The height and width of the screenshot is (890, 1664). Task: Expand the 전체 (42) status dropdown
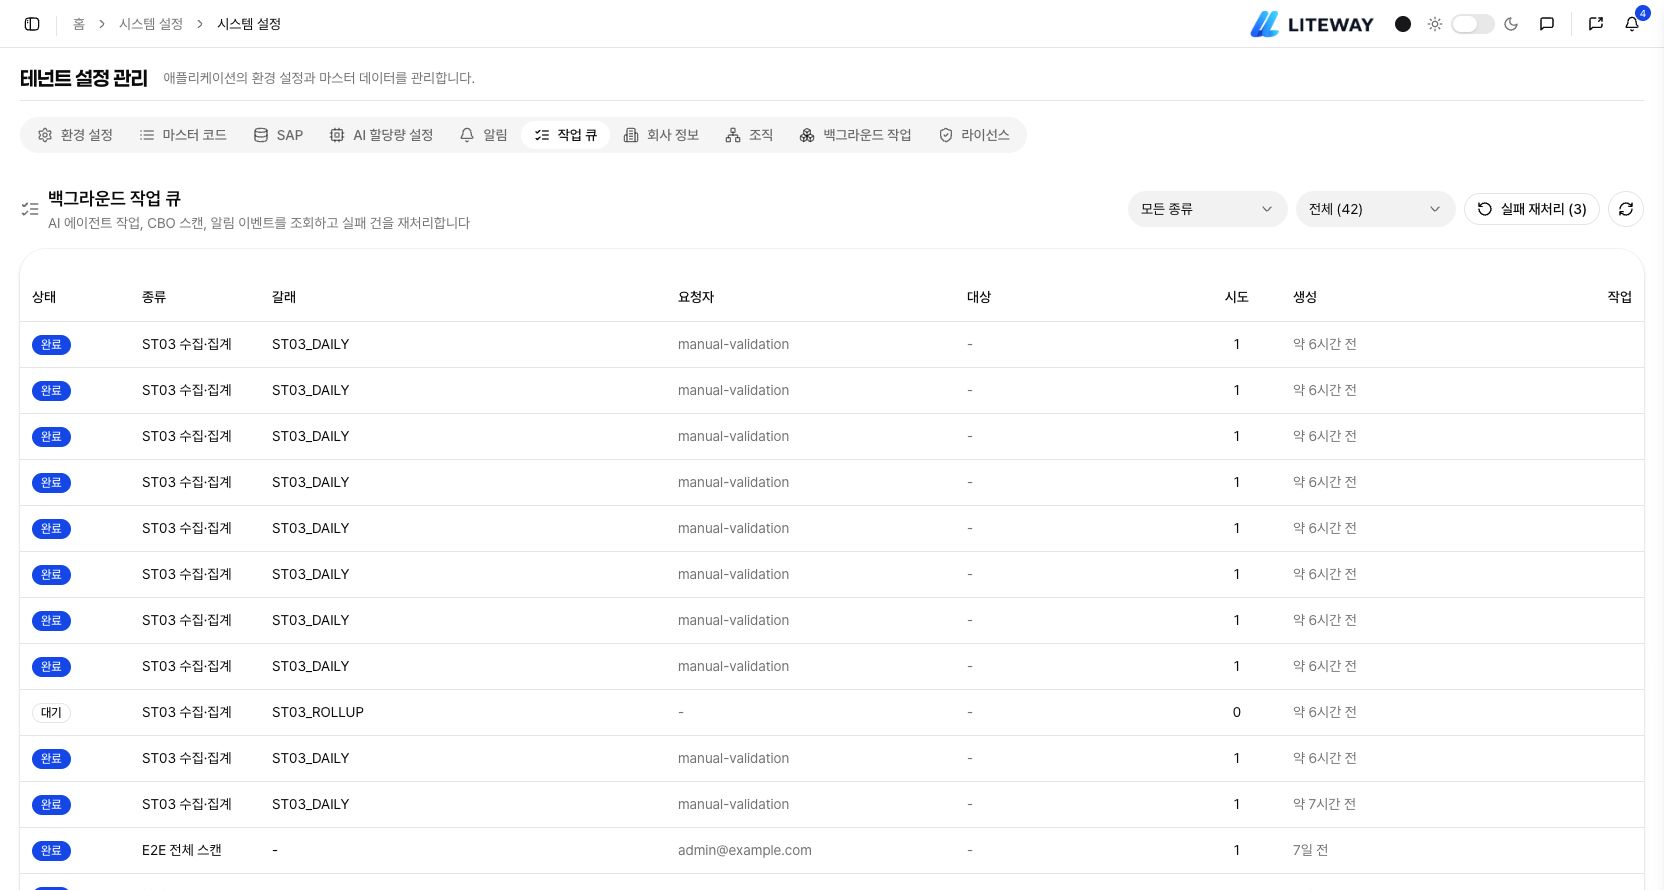click(1375, 209)
